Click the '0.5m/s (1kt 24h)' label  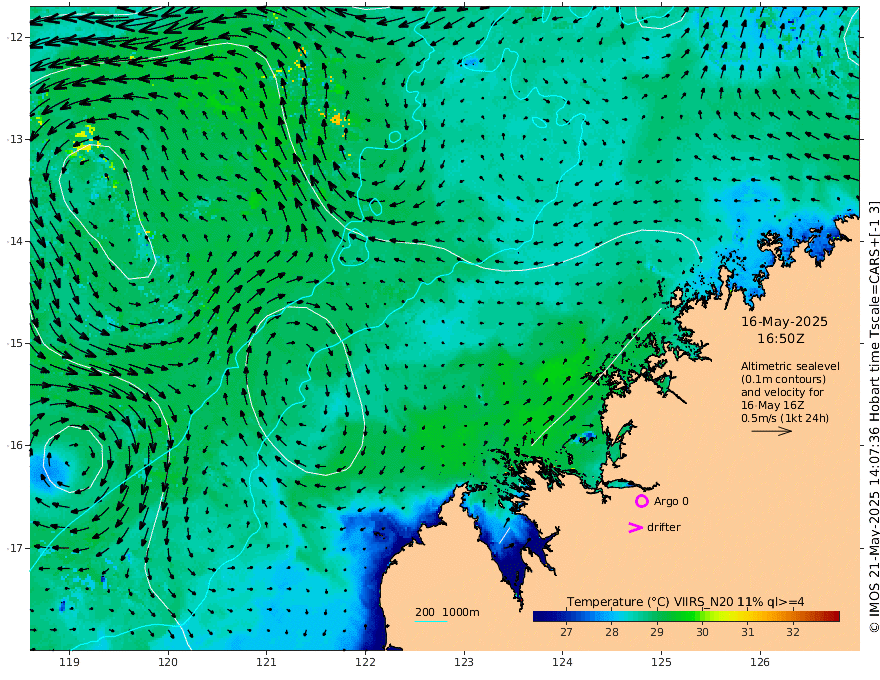[x=785, y=418]
